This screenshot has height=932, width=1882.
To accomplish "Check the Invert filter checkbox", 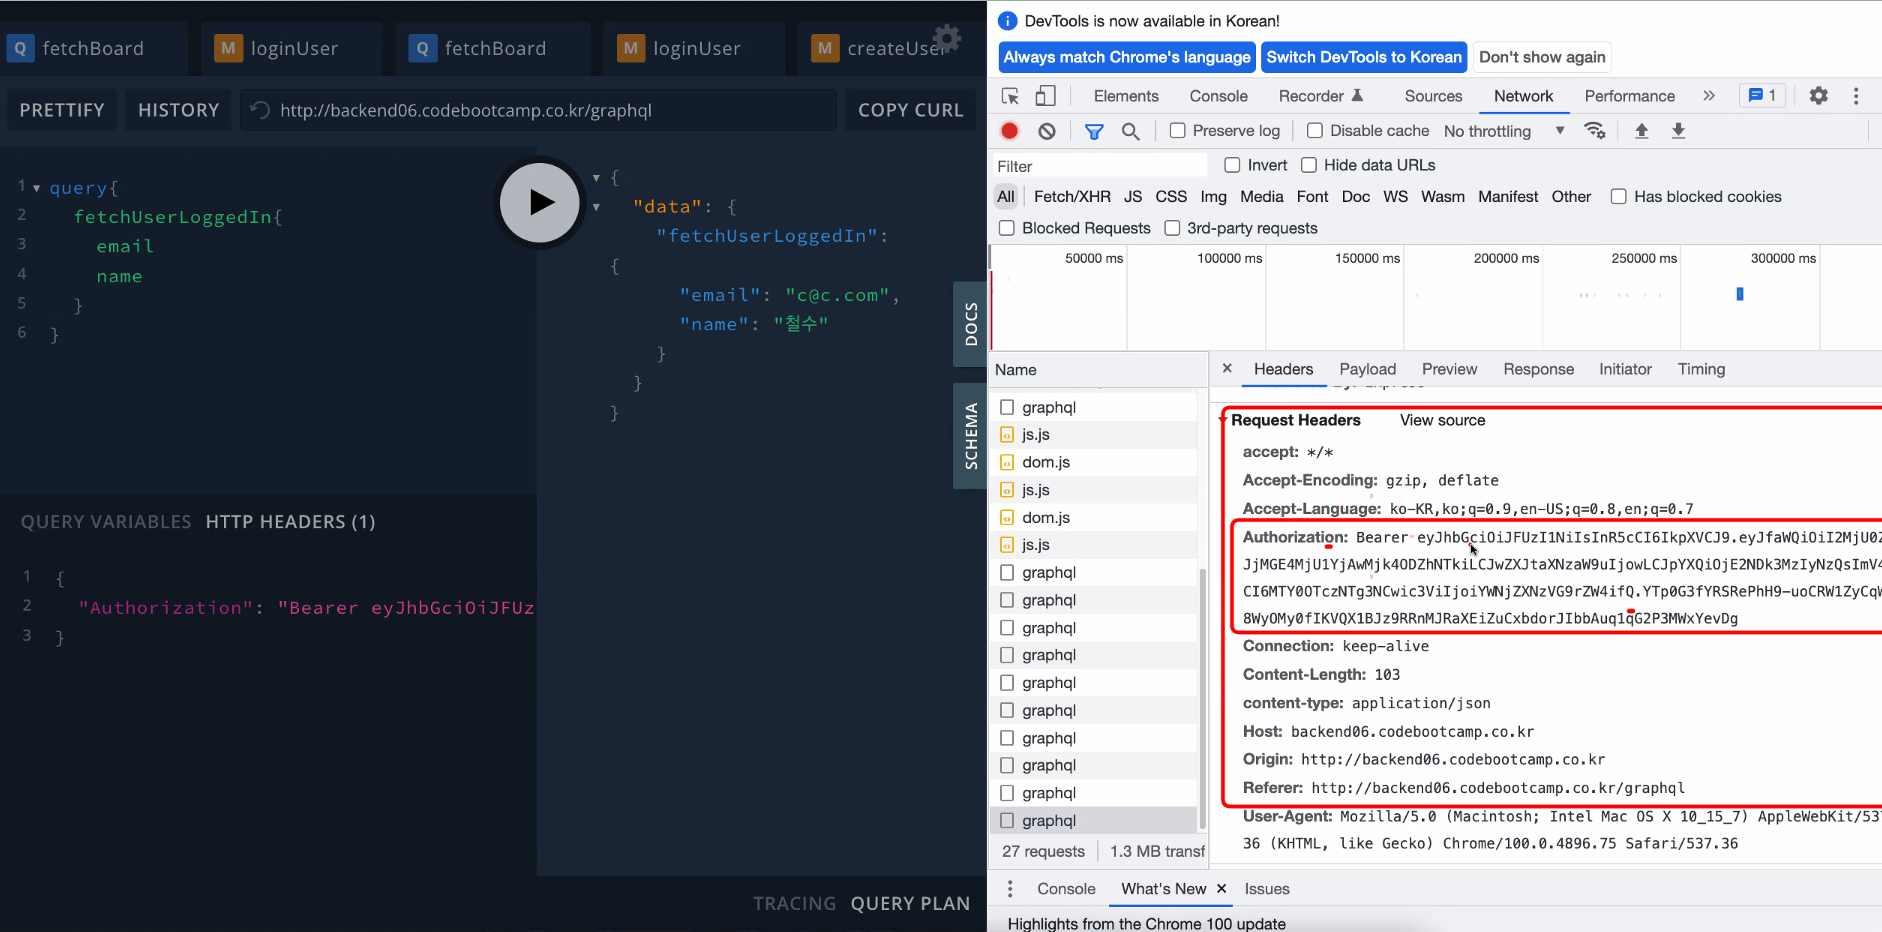I will pos(1232,165).
